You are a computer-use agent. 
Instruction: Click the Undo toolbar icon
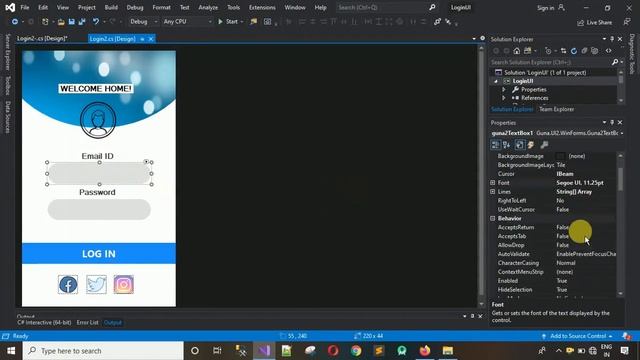(x=96, y=22)
